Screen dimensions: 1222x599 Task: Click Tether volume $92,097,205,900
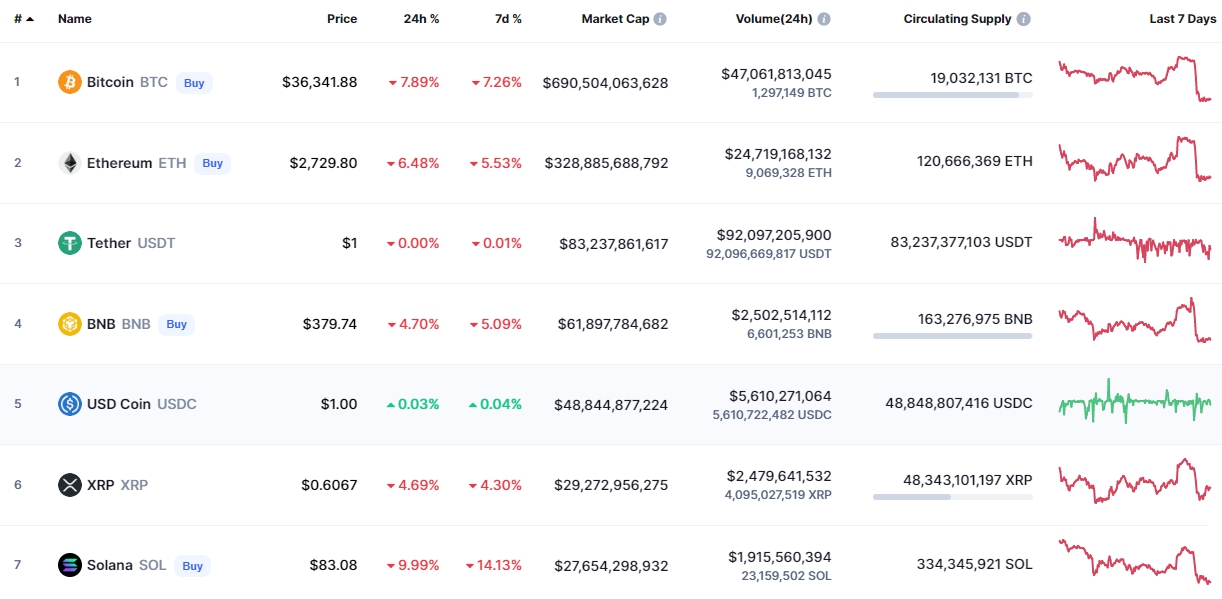[774, 235]
